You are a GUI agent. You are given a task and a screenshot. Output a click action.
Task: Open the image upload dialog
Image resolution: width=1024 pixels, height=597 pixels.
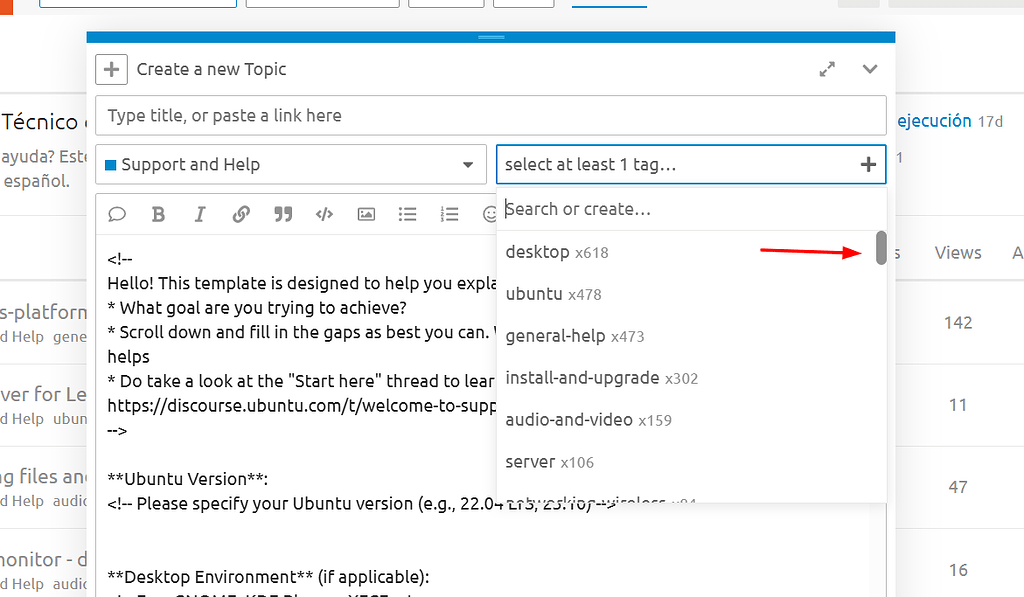366,213
